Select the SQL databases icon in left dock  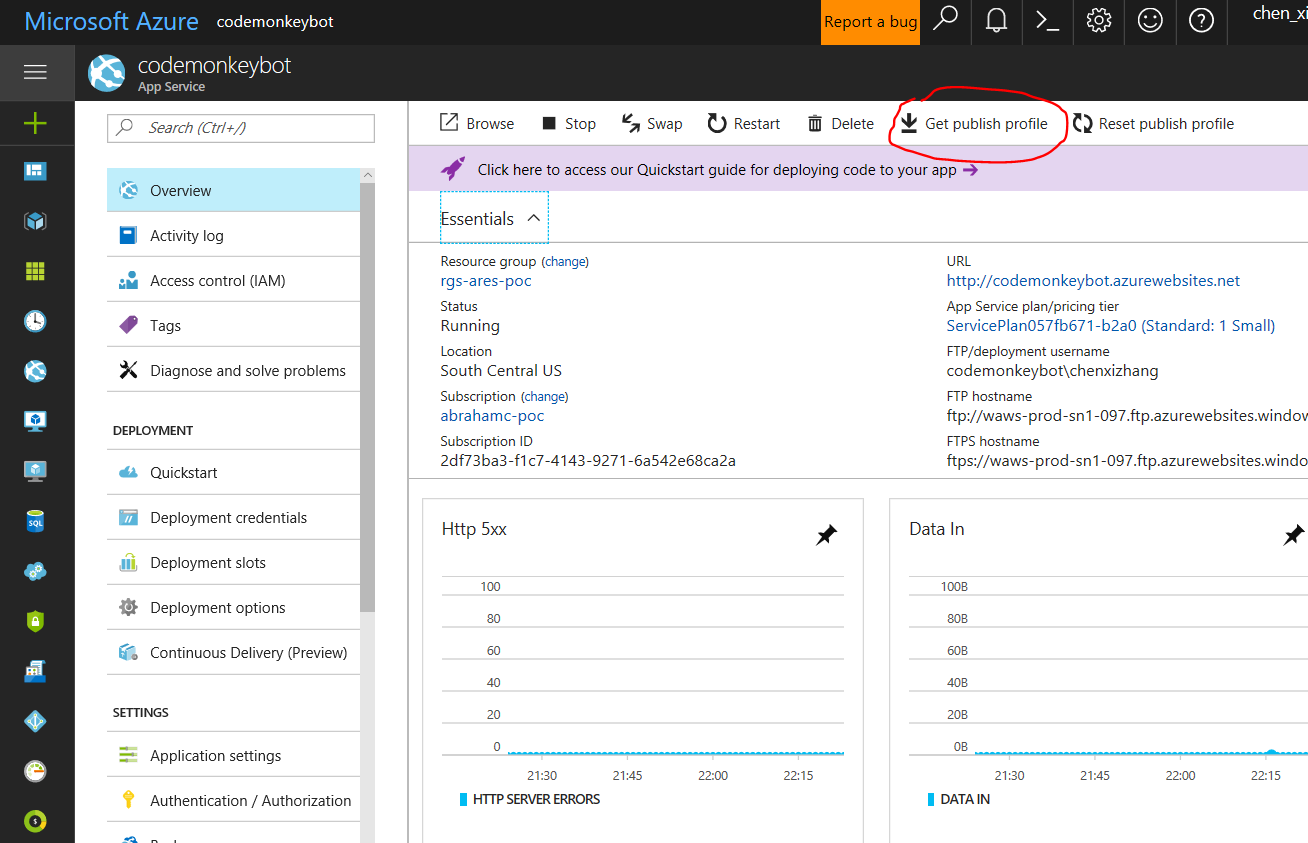pyautogui.click(x=36, y=521)
